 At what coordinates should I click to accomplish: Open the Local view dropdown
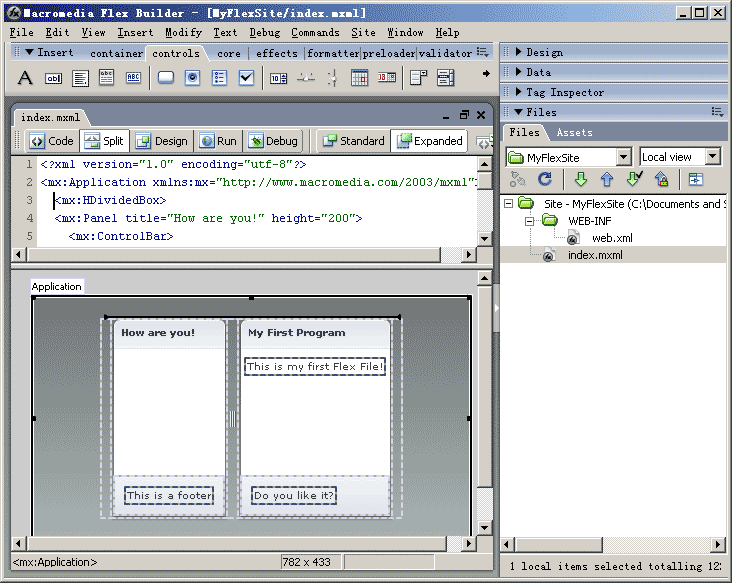click(712, 157)
